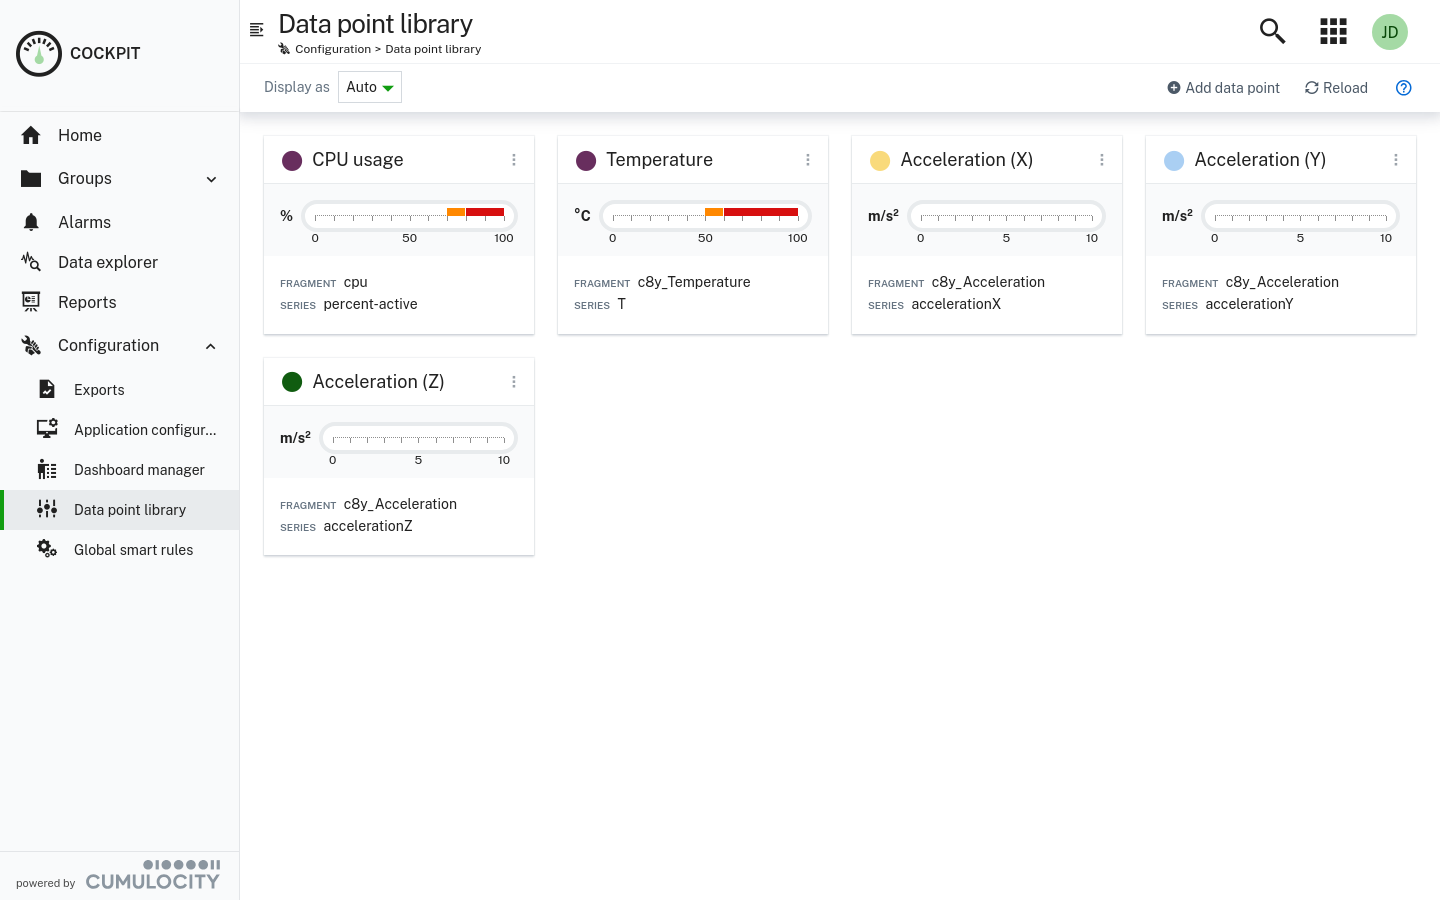The image size is (1440, 900).
Task: Click Add data point
Action: (1223, 88)
